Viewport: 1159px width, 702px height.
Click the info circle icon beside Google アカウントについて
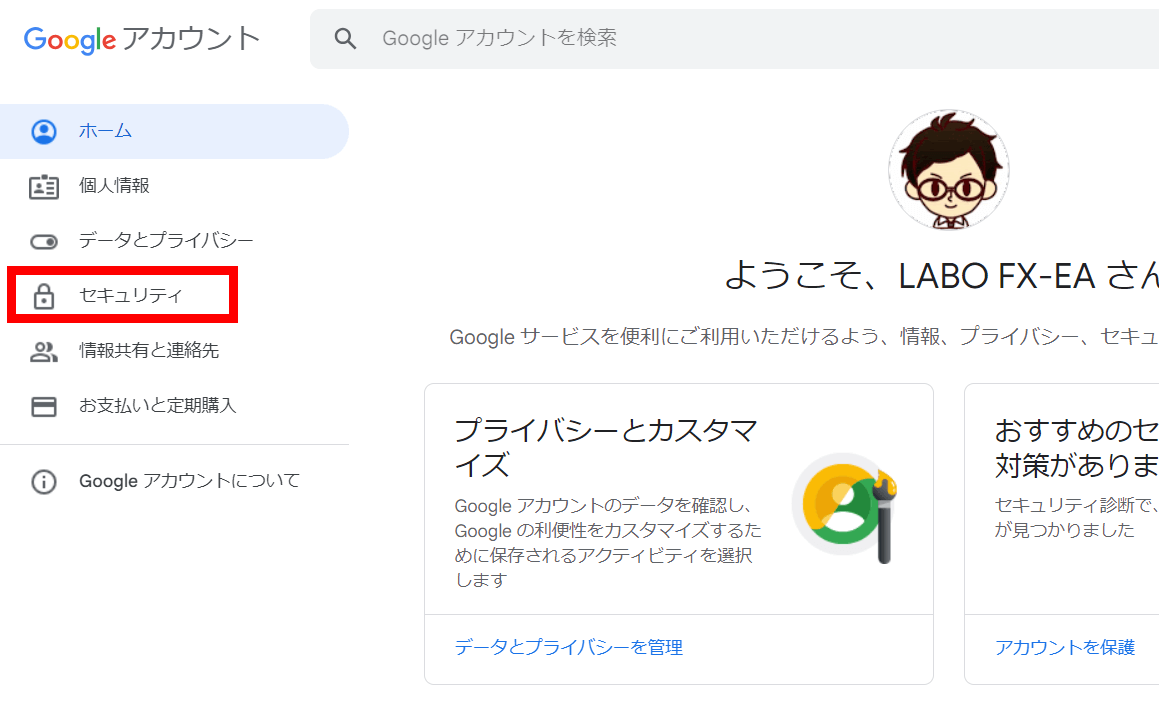coord(44,482)
